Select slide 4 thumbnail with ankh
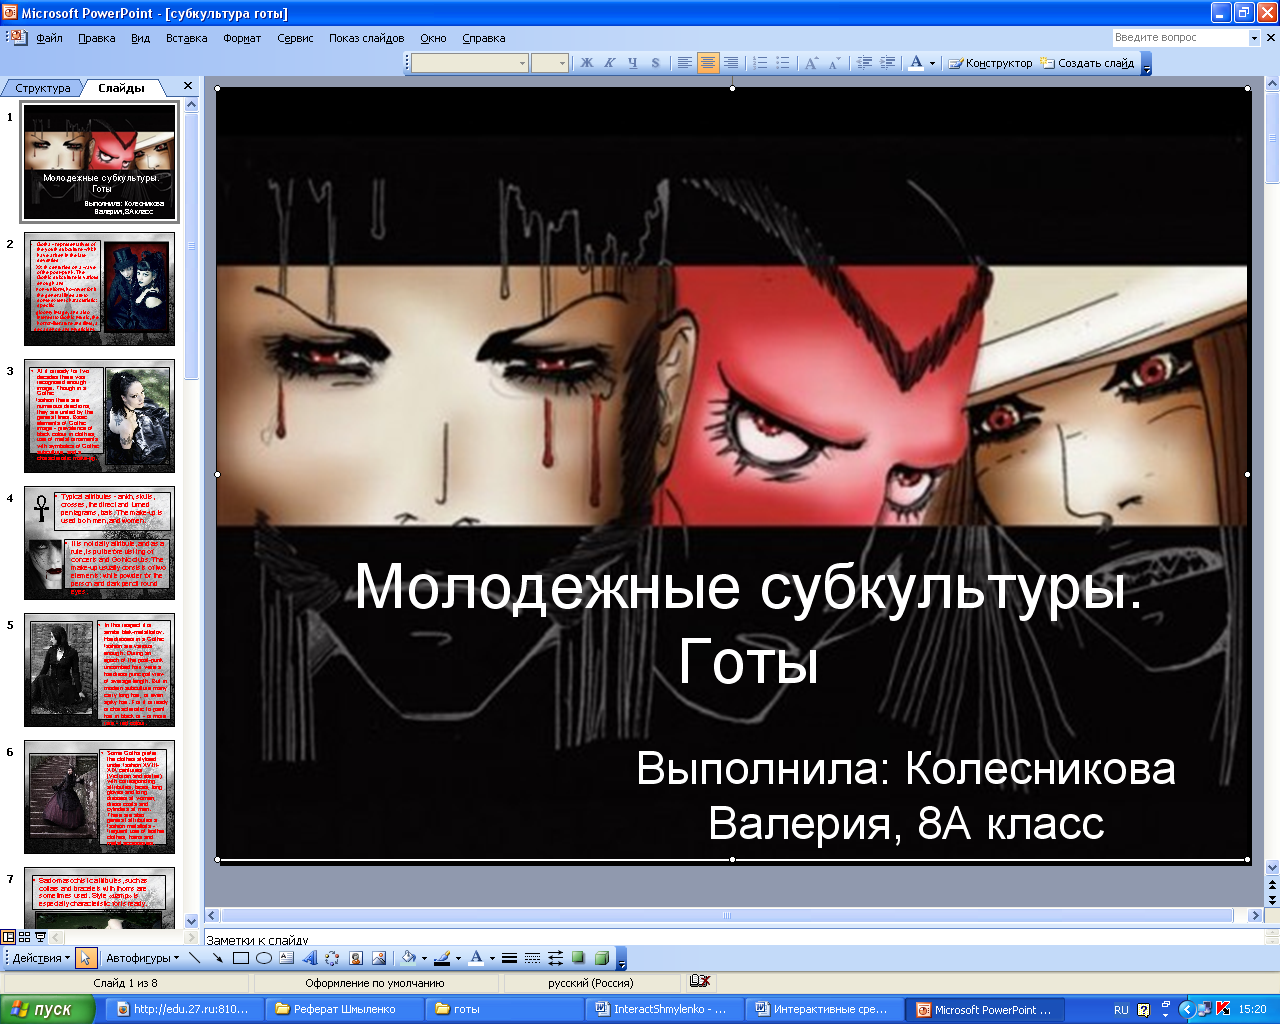Image resolution: width=1280 pixels, height=1024 pixels. (x=99, y=543)
